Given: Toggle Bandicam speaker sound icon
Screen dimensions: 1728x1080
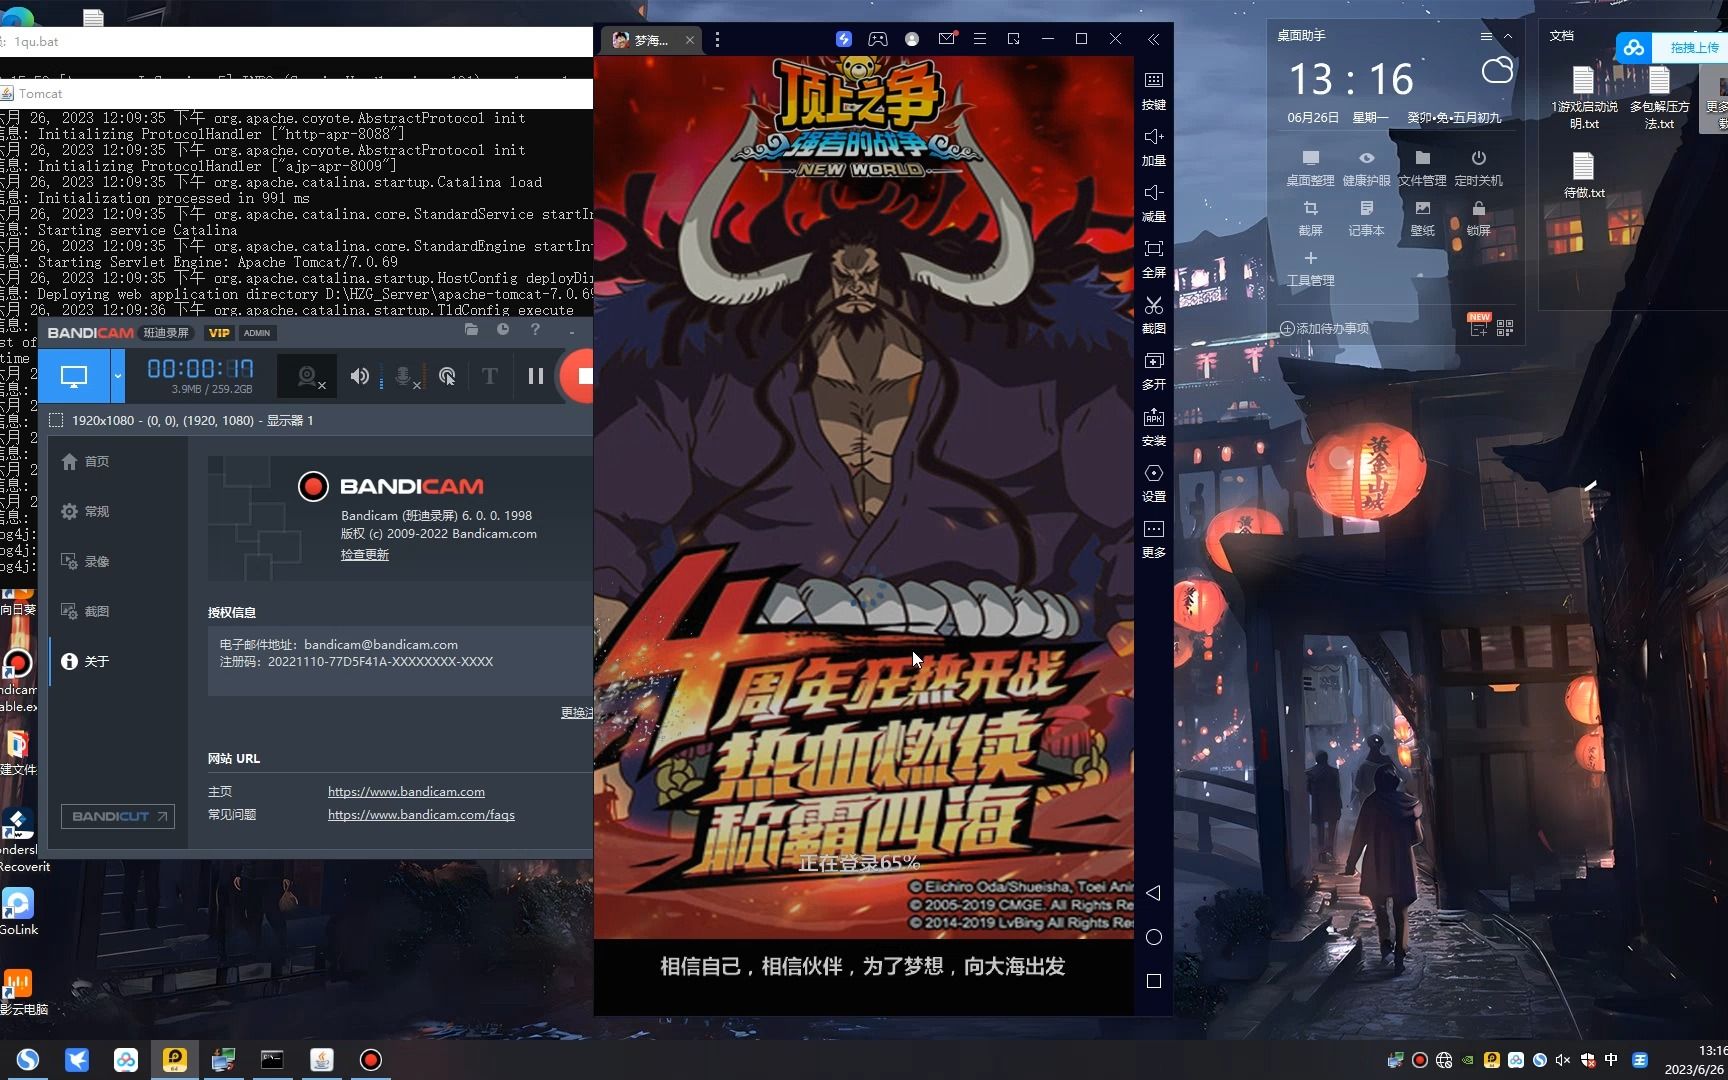Looking at the screenshot, I should coord(360,376).
